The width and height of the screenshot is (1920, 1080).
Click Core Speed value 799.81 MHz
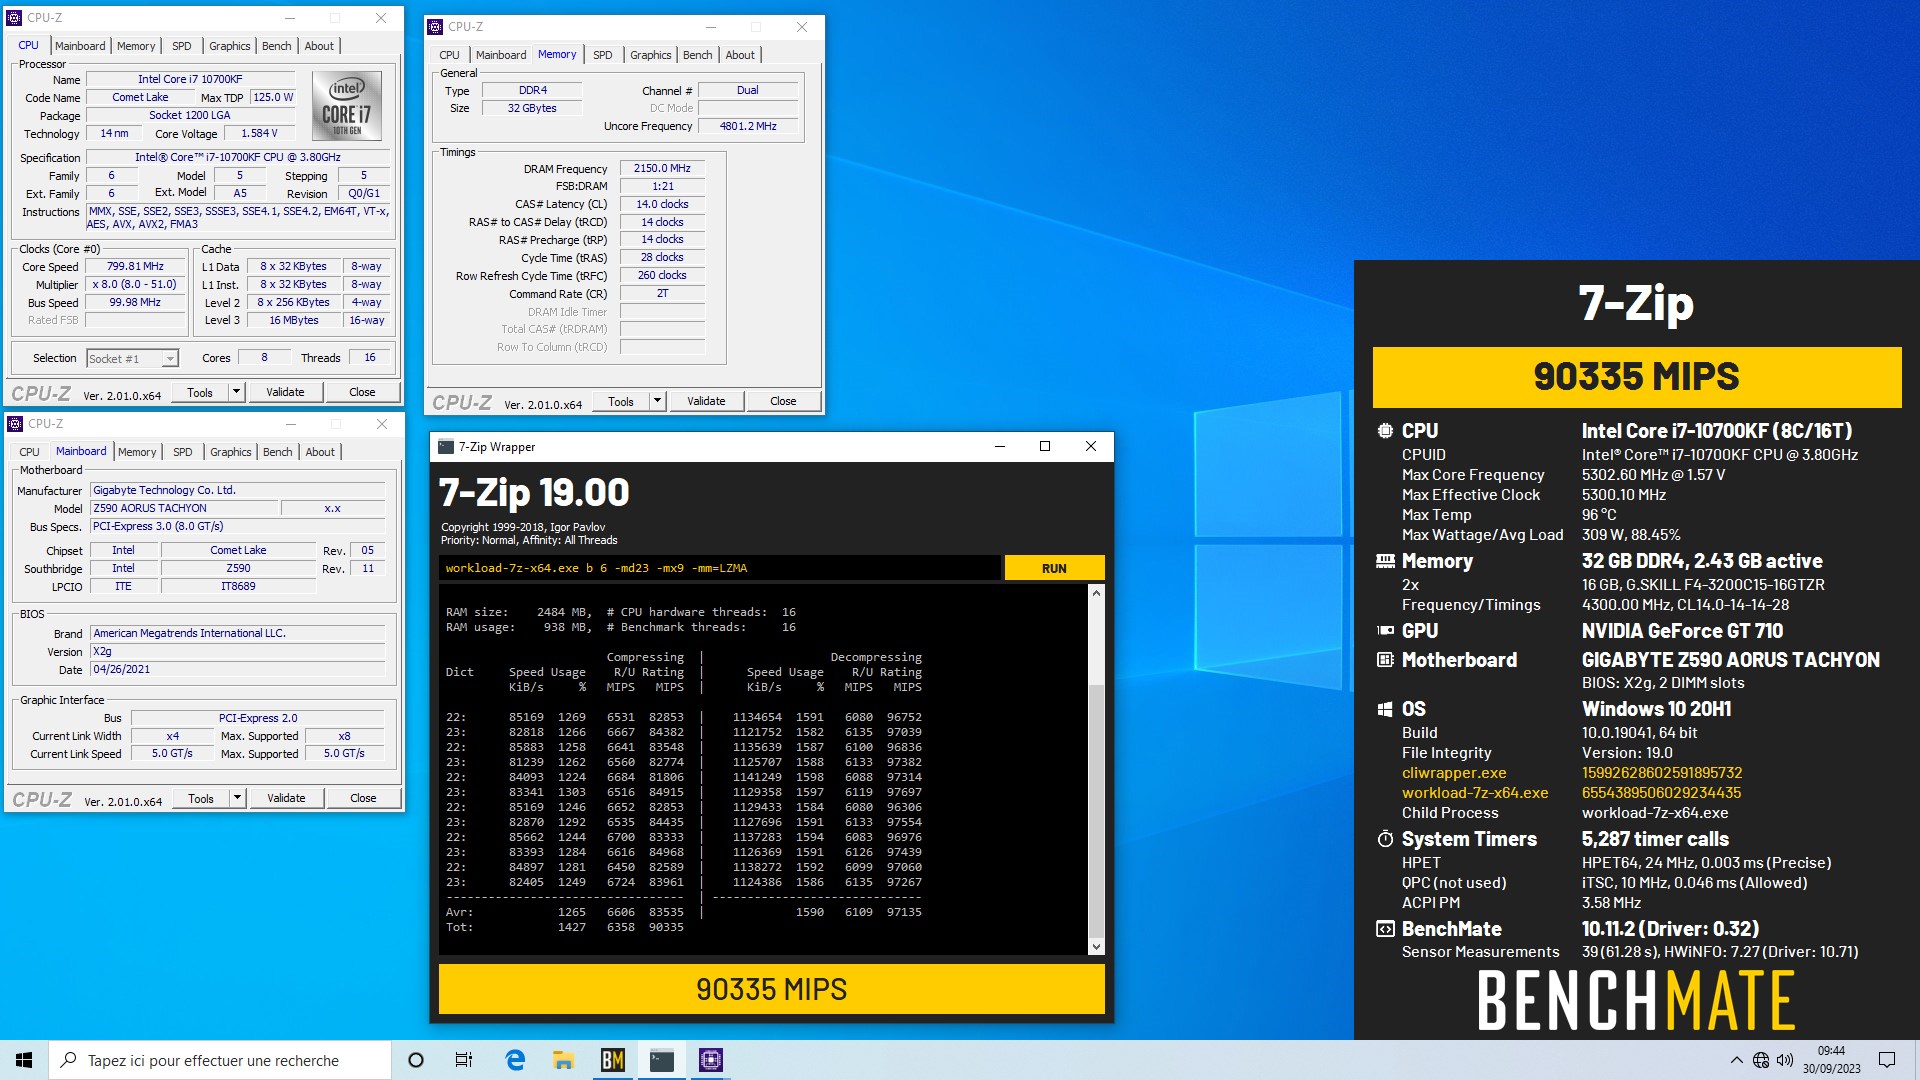coord(135,267)
